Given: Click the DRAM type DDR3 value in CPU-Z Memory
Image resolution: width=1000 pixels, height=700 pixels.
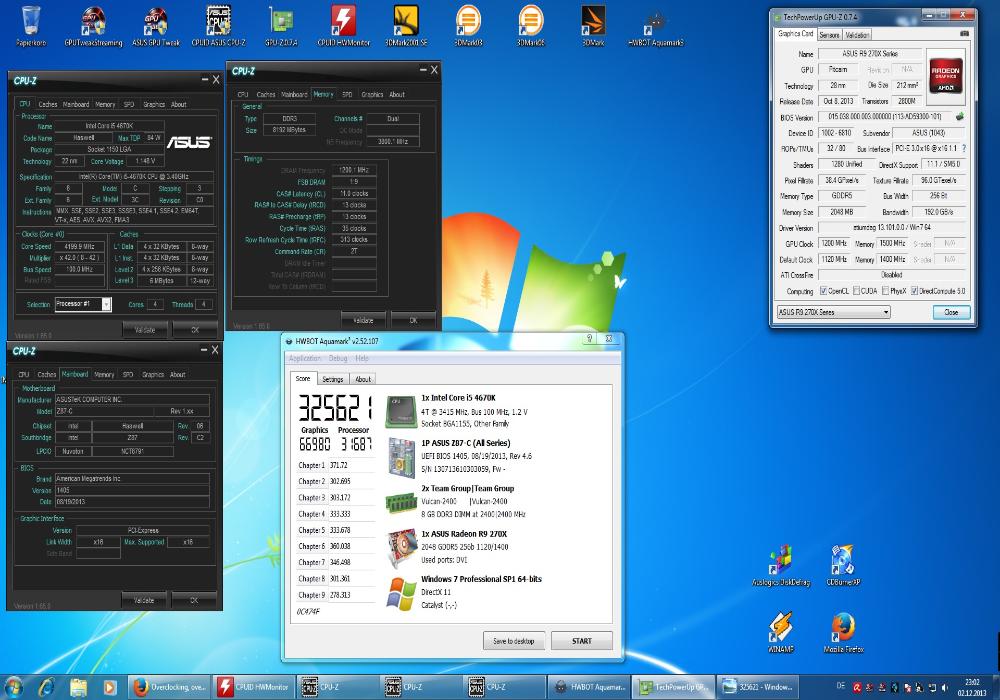Looking at the screenshot, I should click(290, 119).
